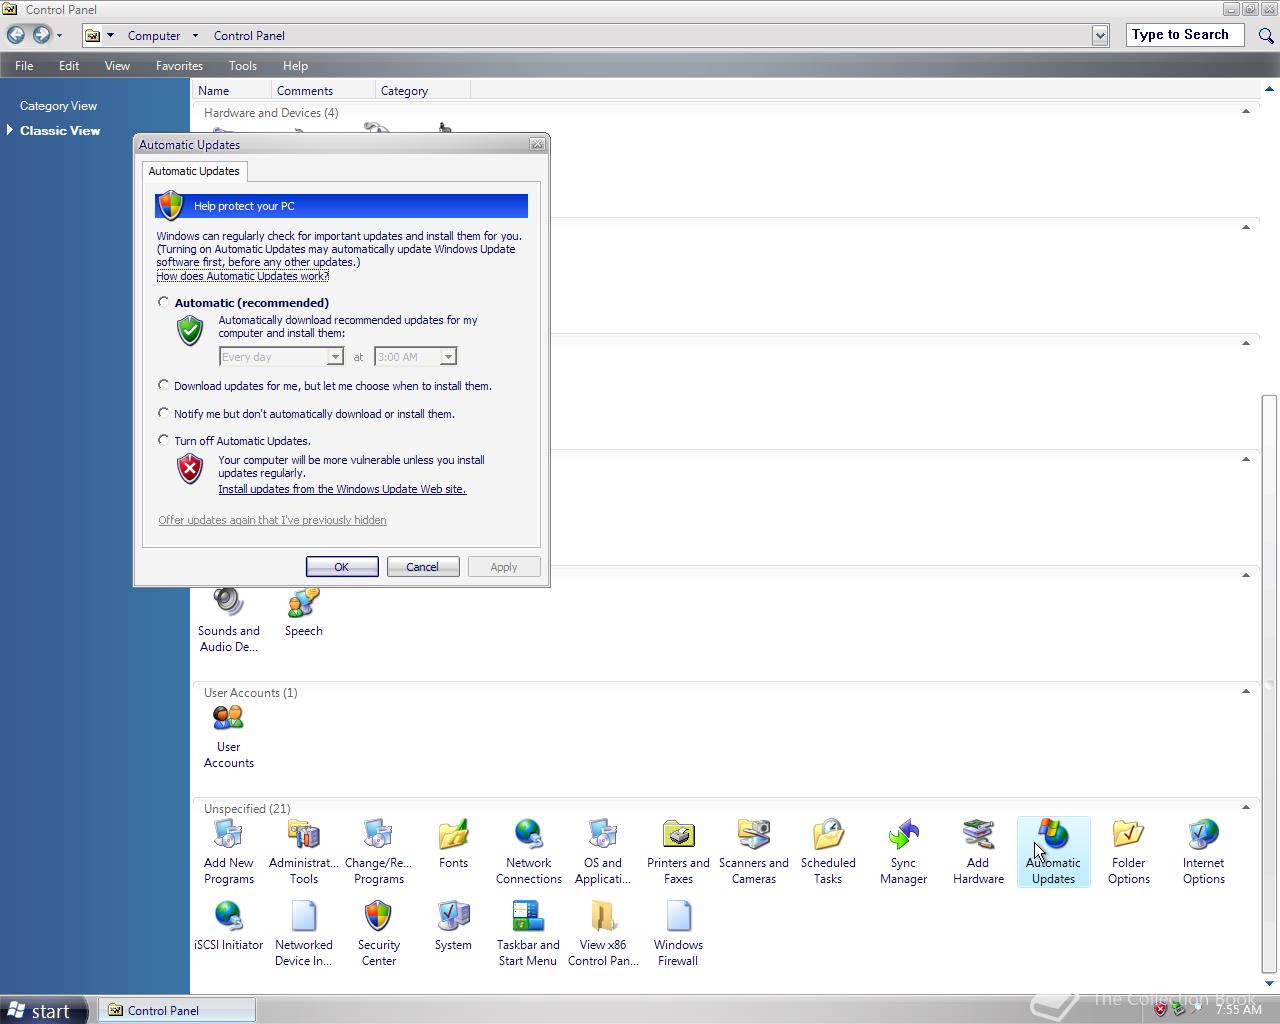The height and width of the screenshot is (1024, 1280).
Task: Open the recent pages dropdown arrow
Action: point(59,35)
